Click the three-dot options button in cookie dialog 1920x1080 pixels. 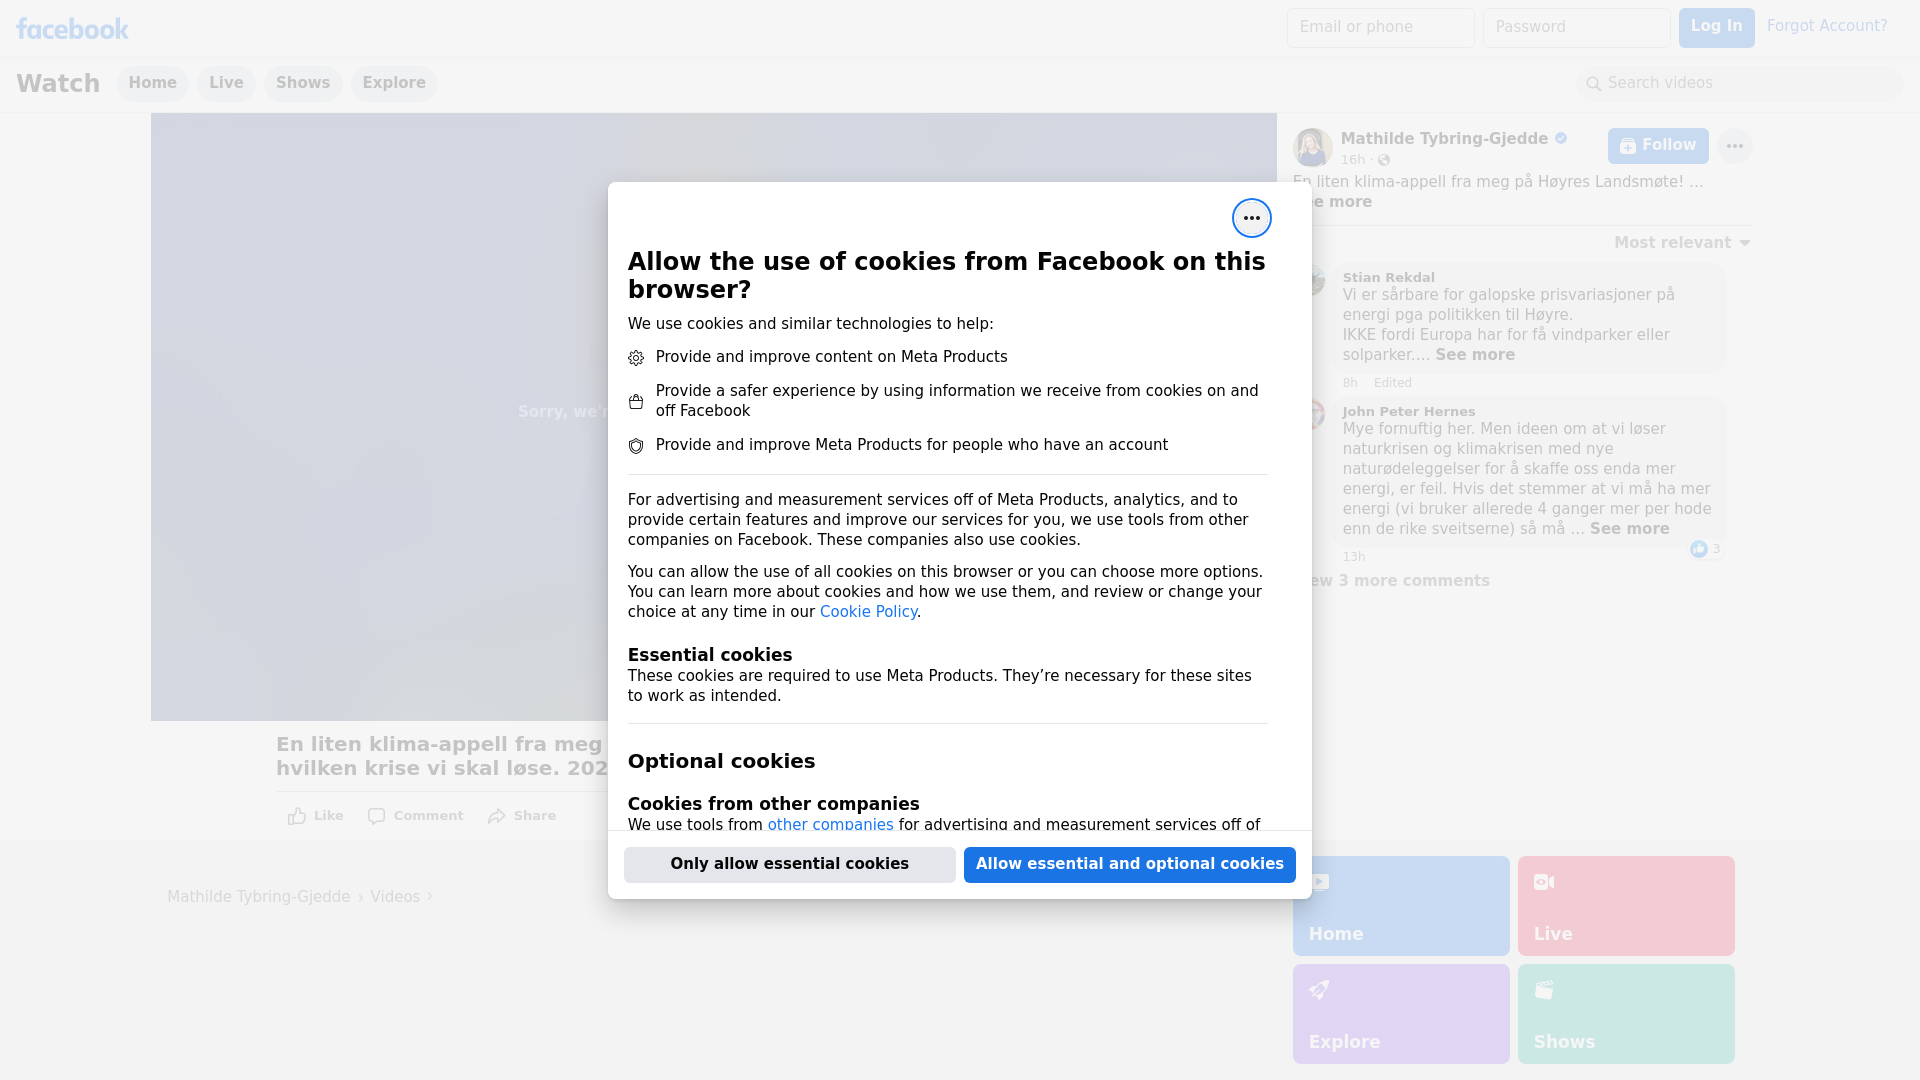[x=1251, y=218]
